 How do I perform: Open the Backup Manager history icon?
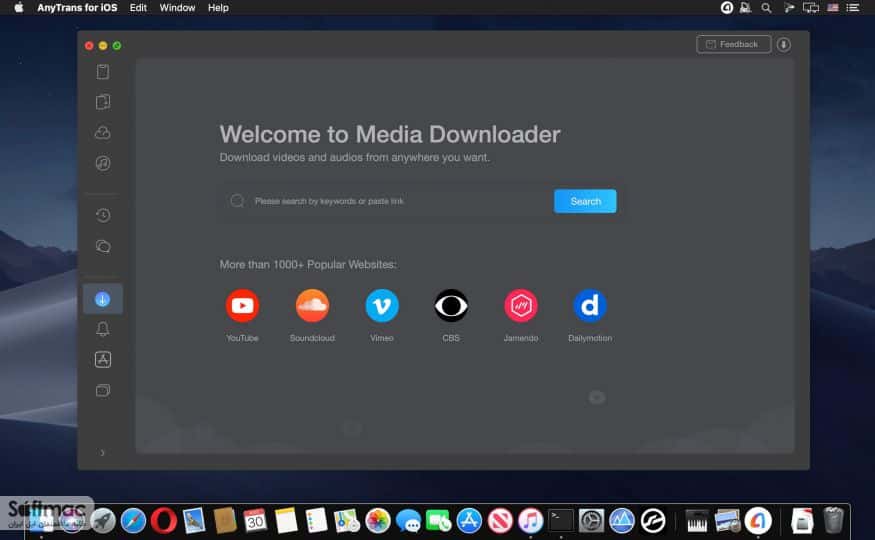tap(103, 215)
